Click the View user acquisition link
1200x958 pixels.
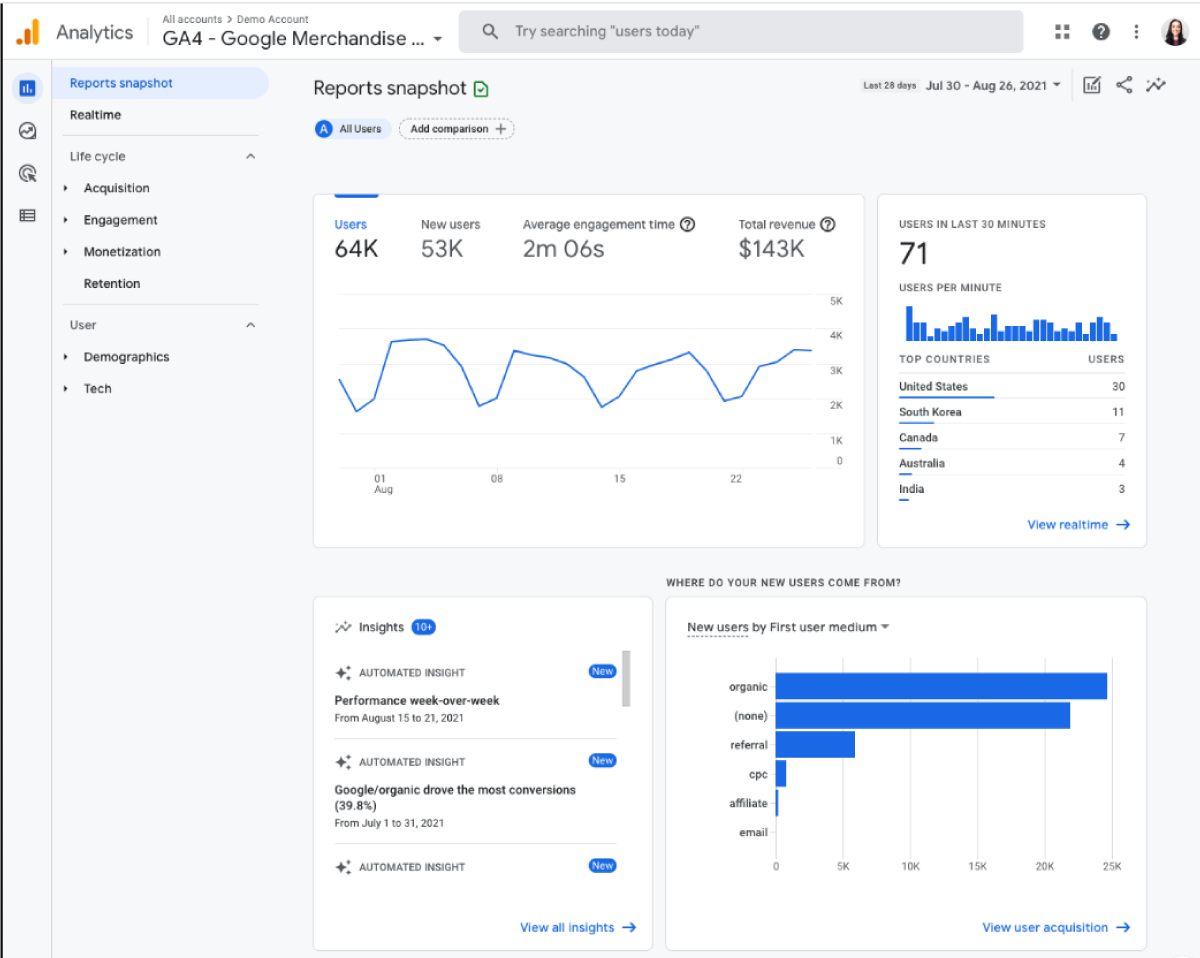(x=1056, y=927)
